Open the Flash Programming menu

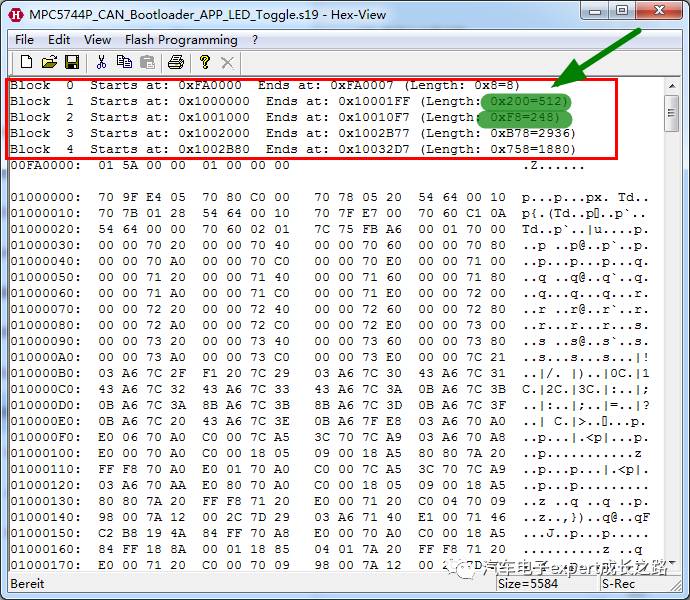tap(181, 40)
